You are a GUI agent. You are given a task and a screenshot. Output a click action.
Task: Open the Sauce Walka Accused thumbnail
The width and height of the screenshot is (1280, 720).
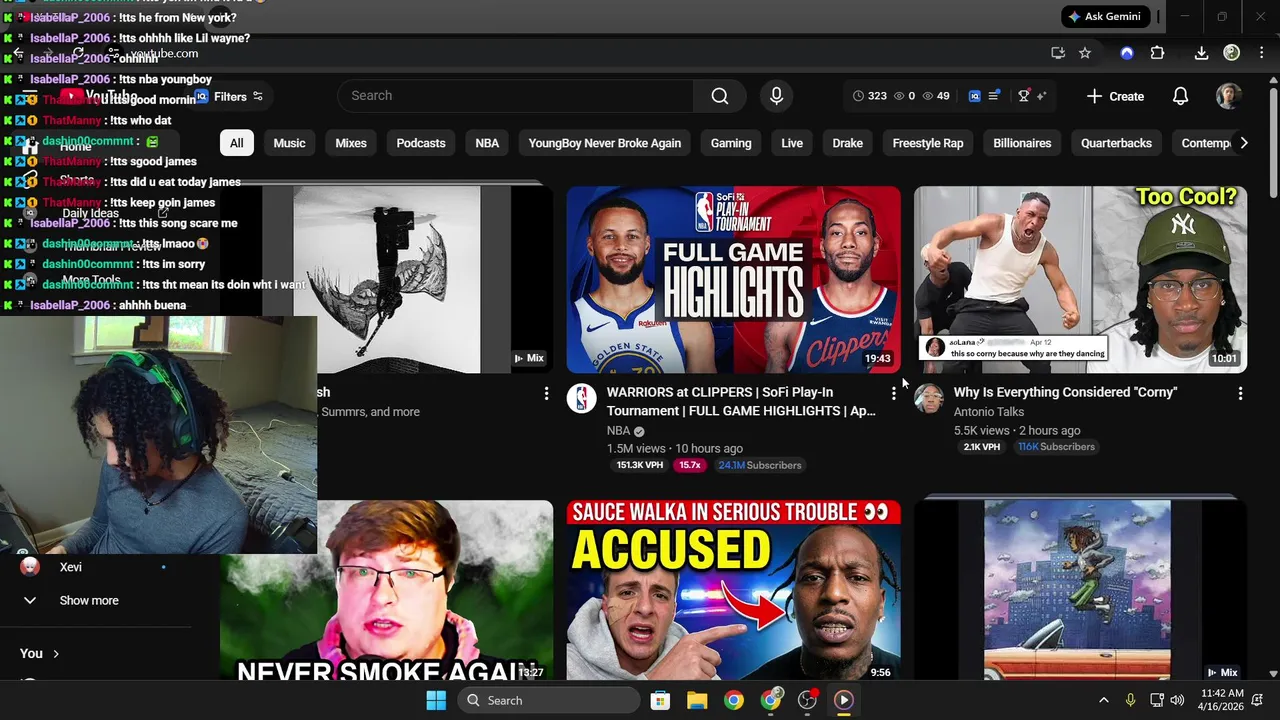tap(733, 591)
